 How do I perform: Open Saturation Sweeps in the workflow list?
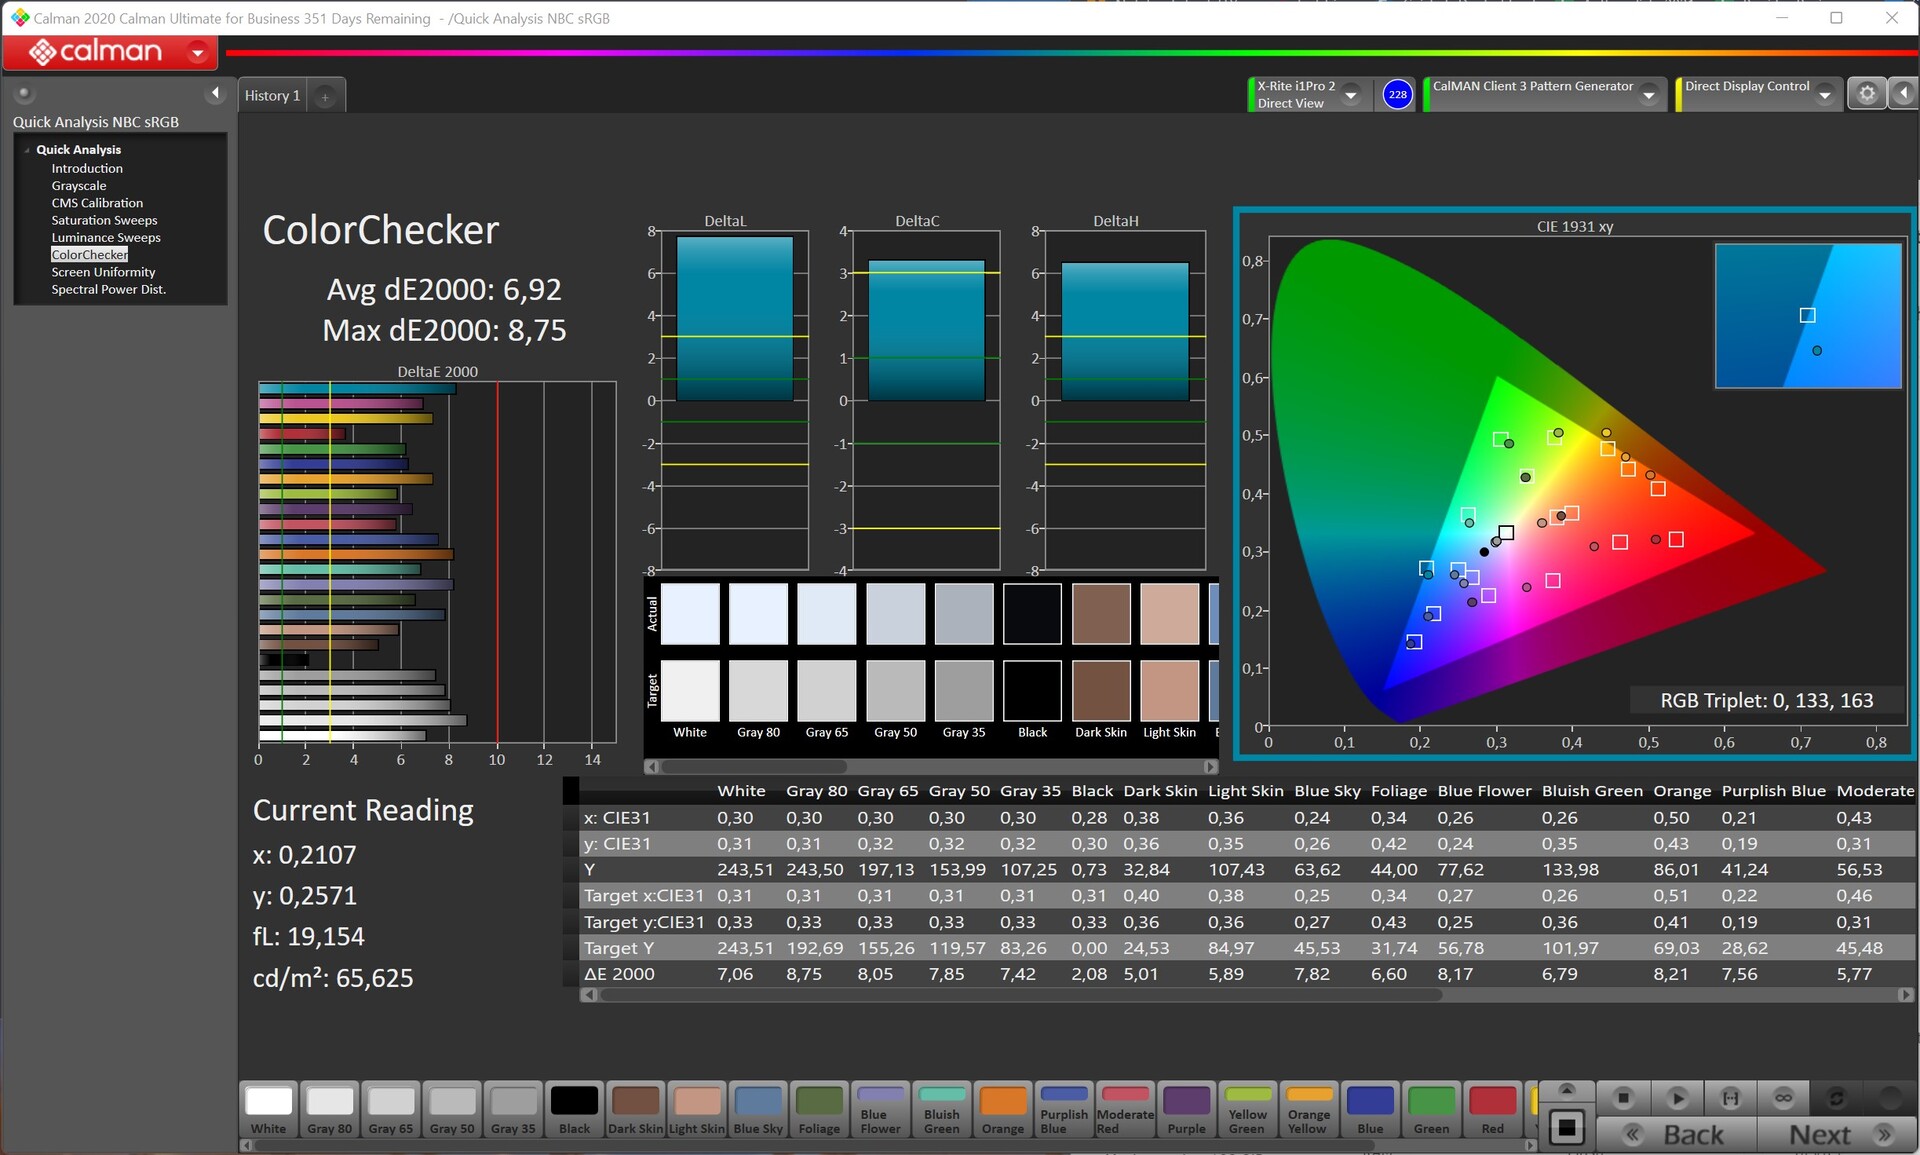104,220
